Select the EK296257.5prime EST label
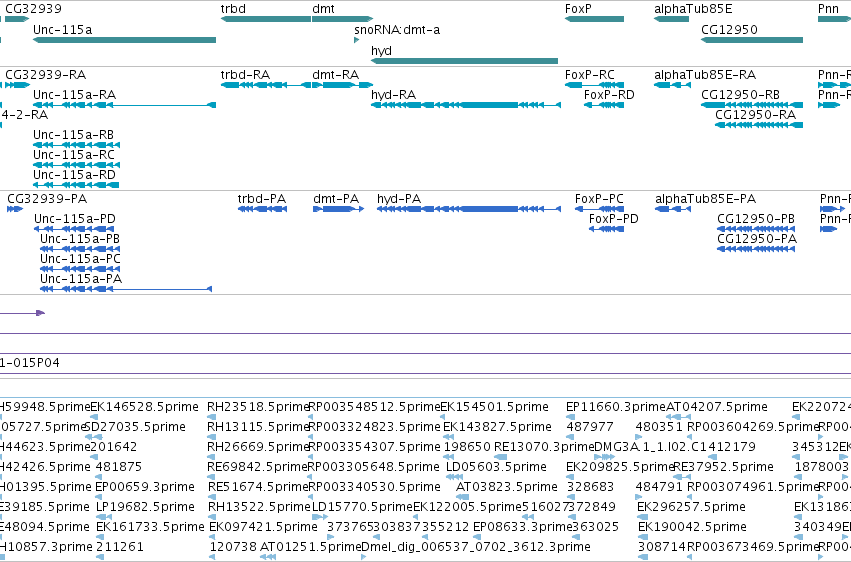851x562 pixels. click(x=691, y=507)
